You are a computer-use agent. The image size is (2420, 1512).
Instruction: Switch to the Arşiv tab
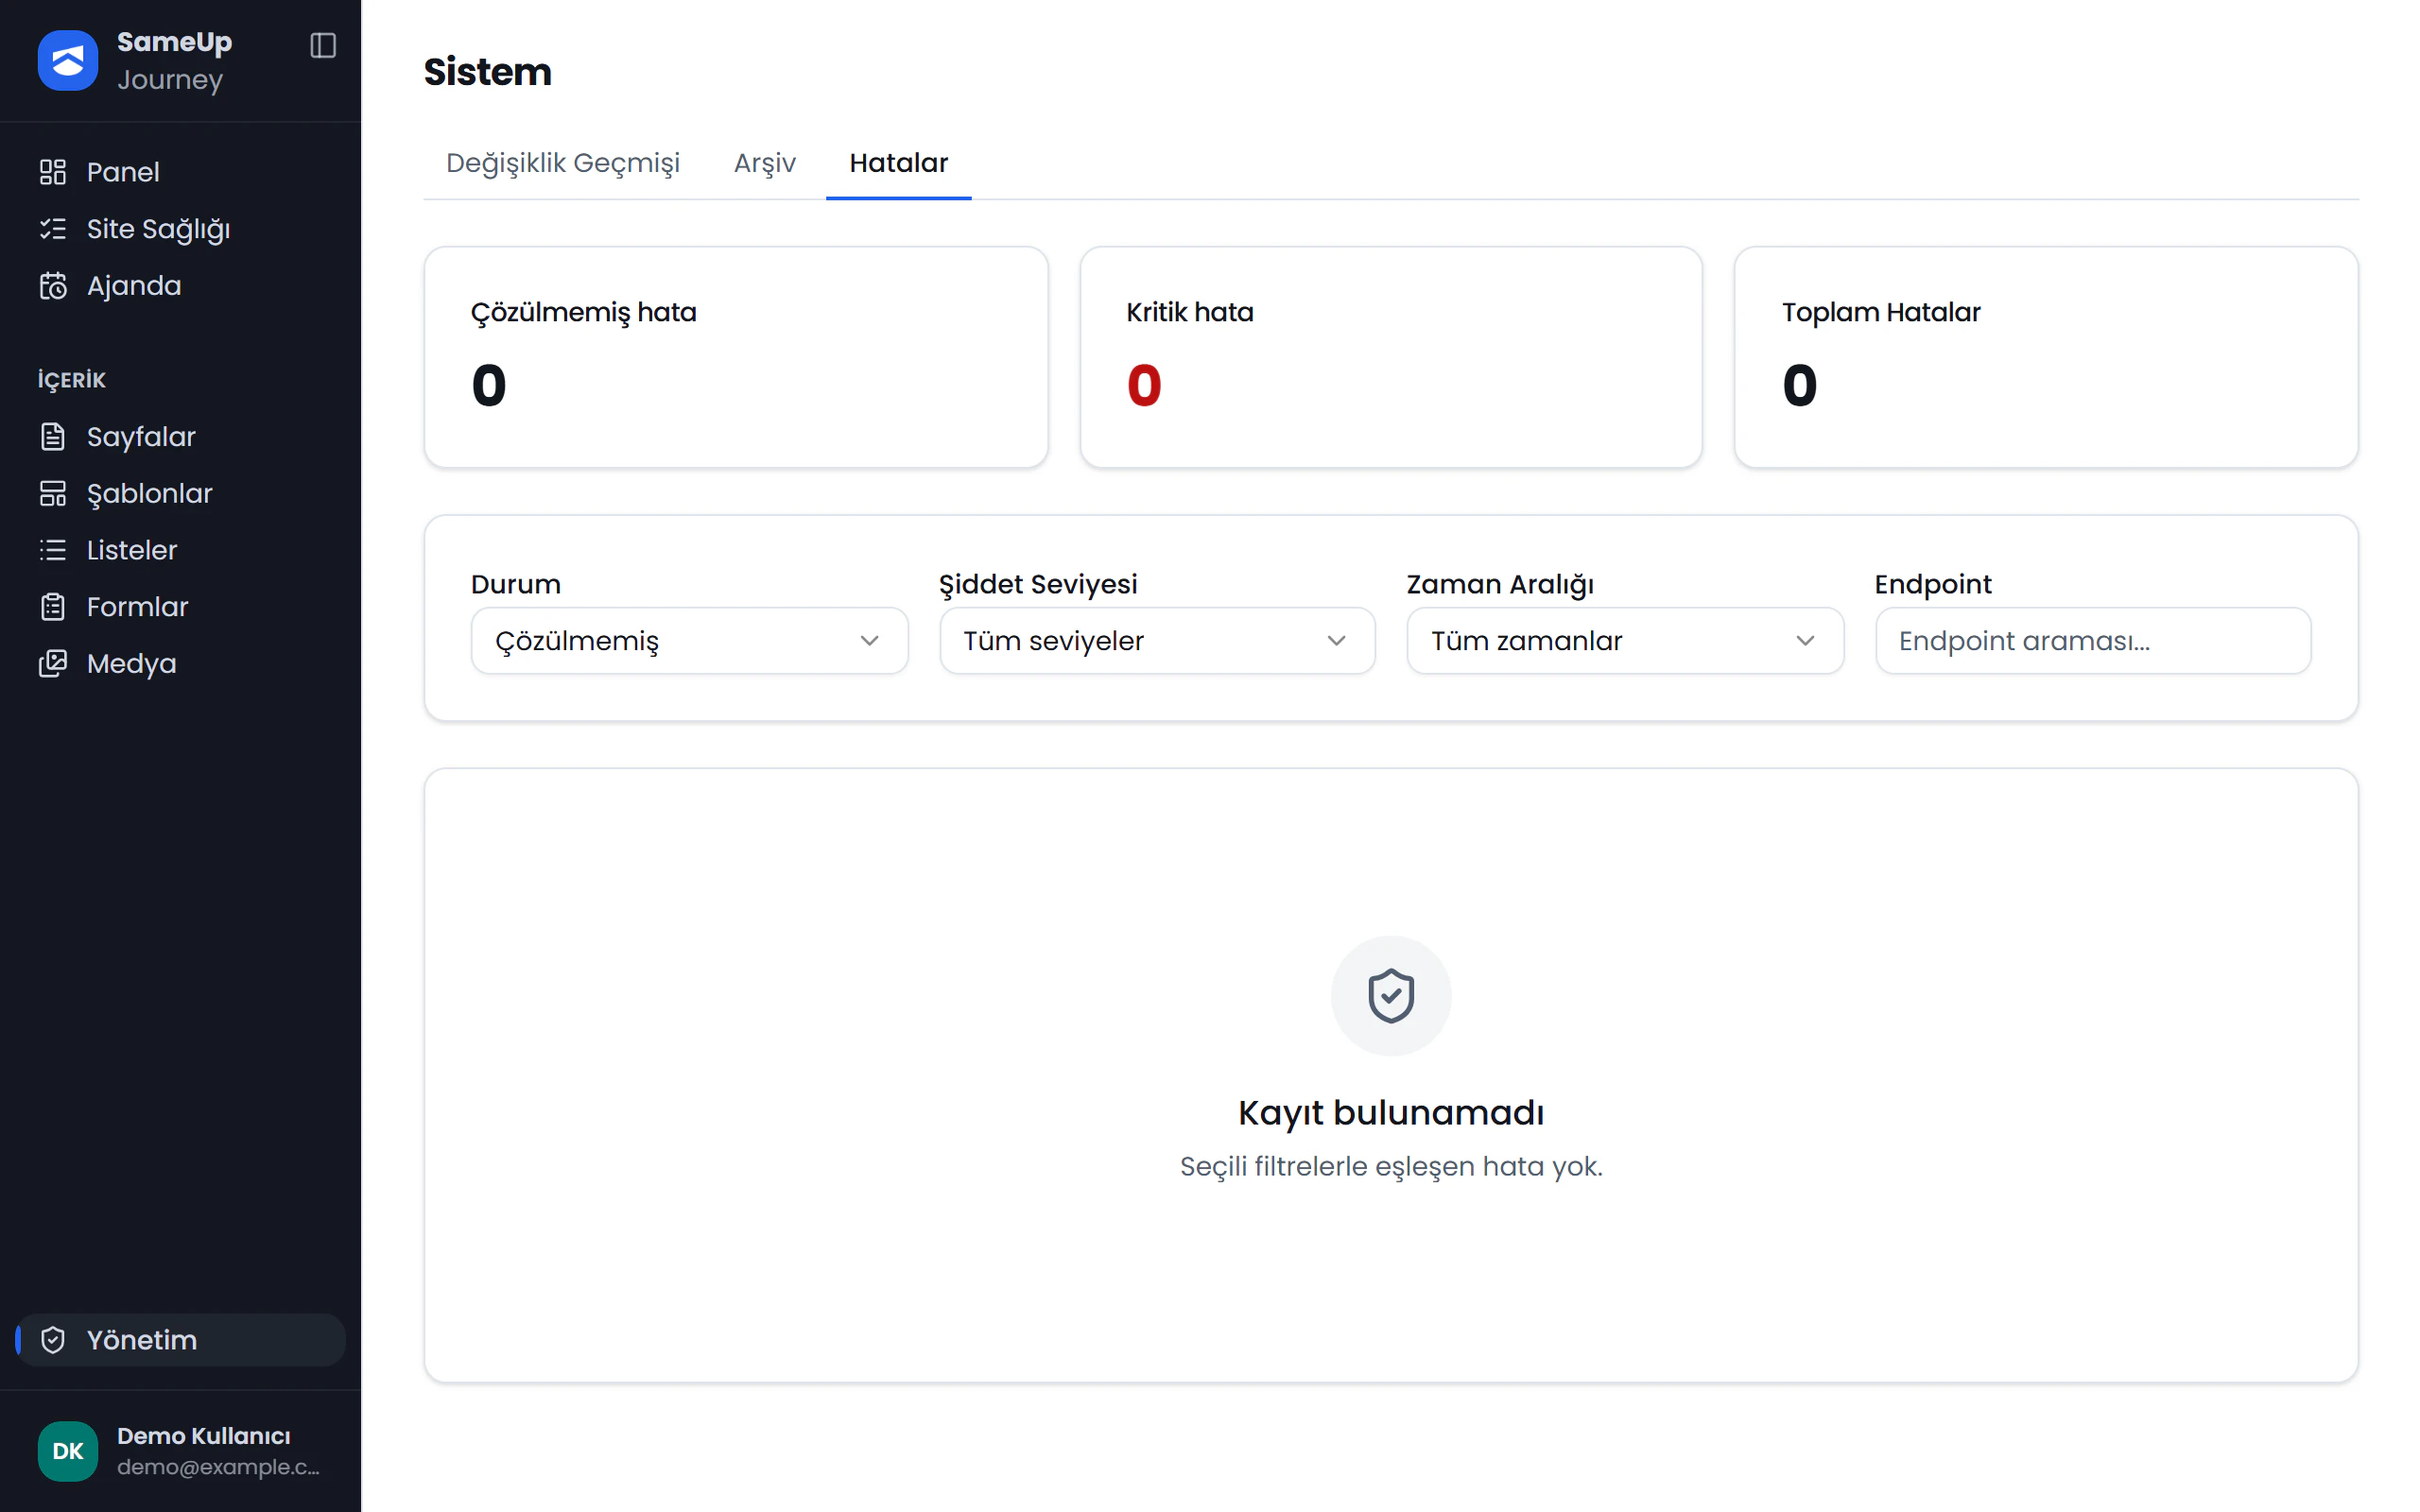(x=765, y=163)
